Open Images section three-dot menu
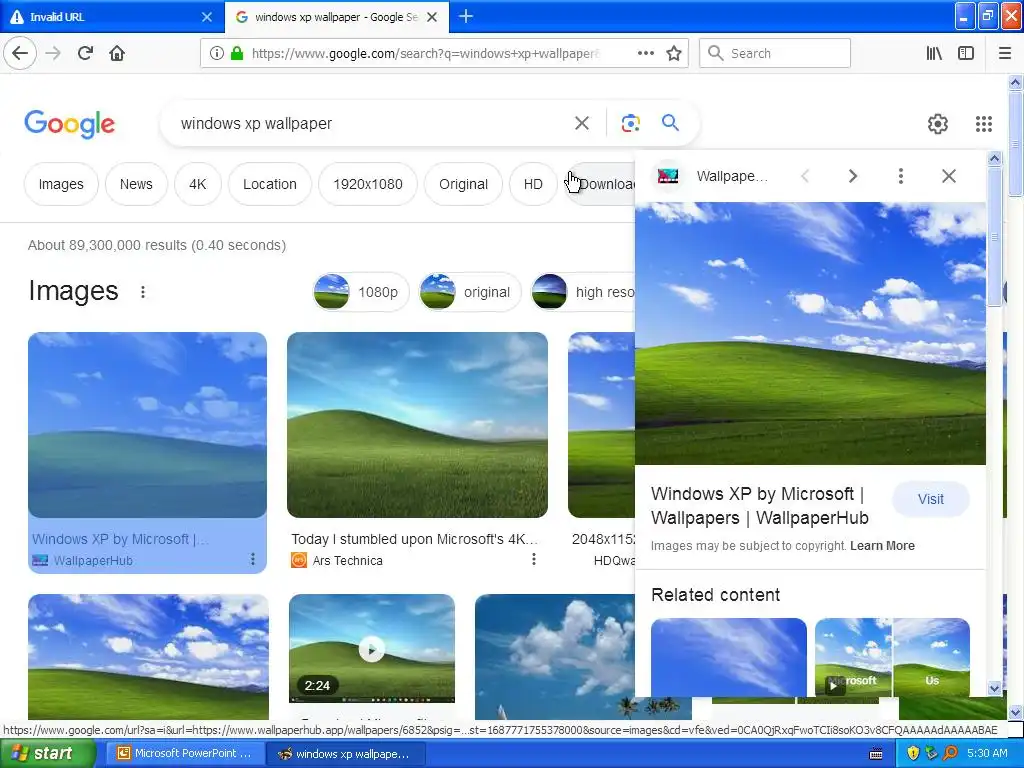 (x=143, y=292)
